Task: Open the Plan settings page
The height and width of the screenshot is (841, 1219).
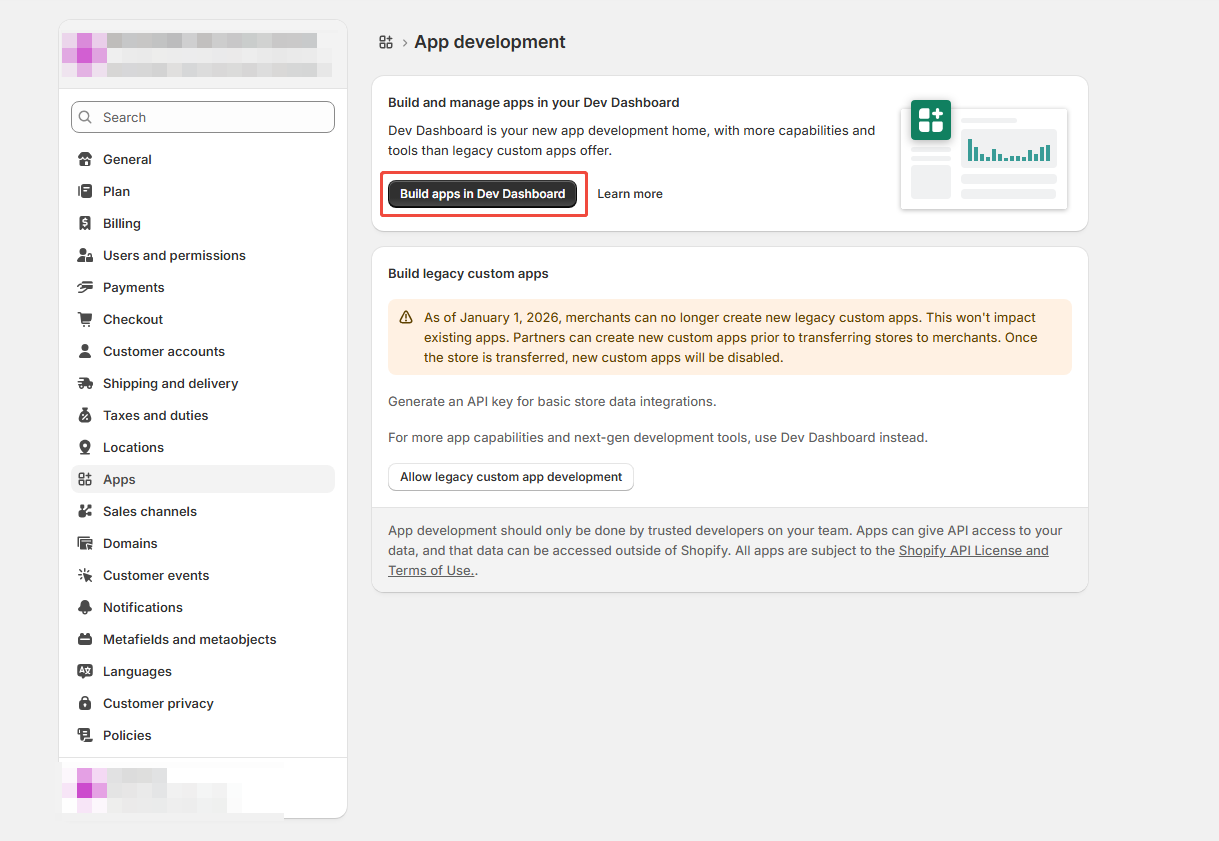Action: [116, 191]
